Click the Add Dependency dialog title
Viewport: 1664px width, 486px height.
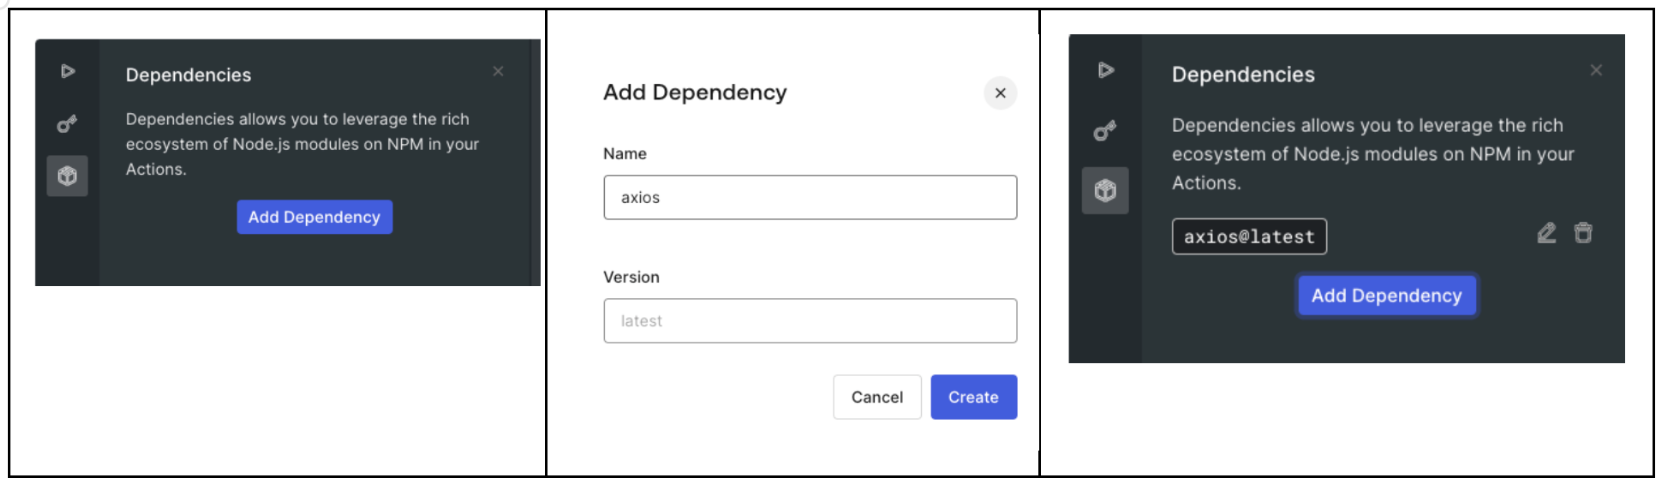point(695,92)
